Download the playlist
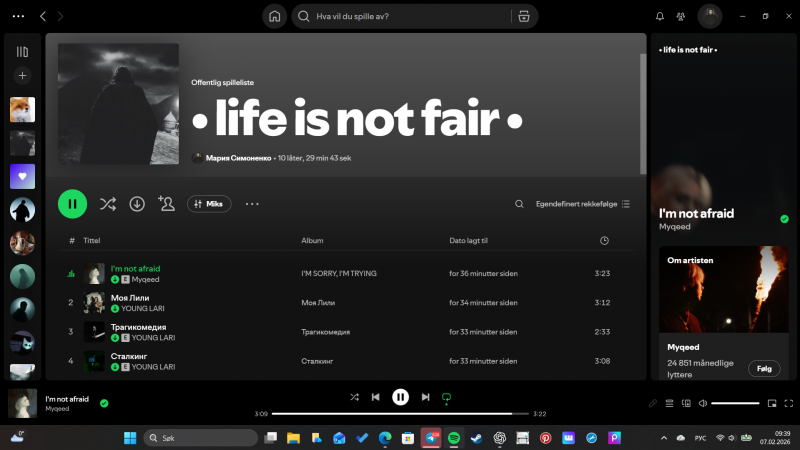The width and height of the screenshot is (800, 450). [137, 204]
